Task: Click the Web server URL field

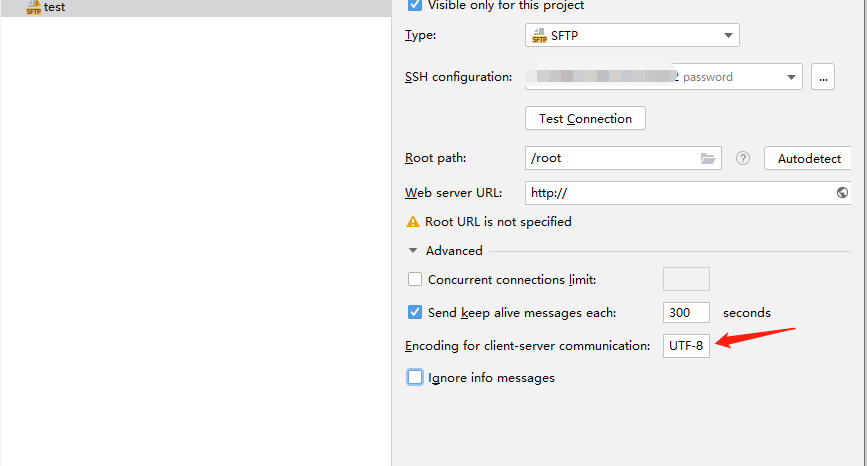Action: [x=680, y=192]
